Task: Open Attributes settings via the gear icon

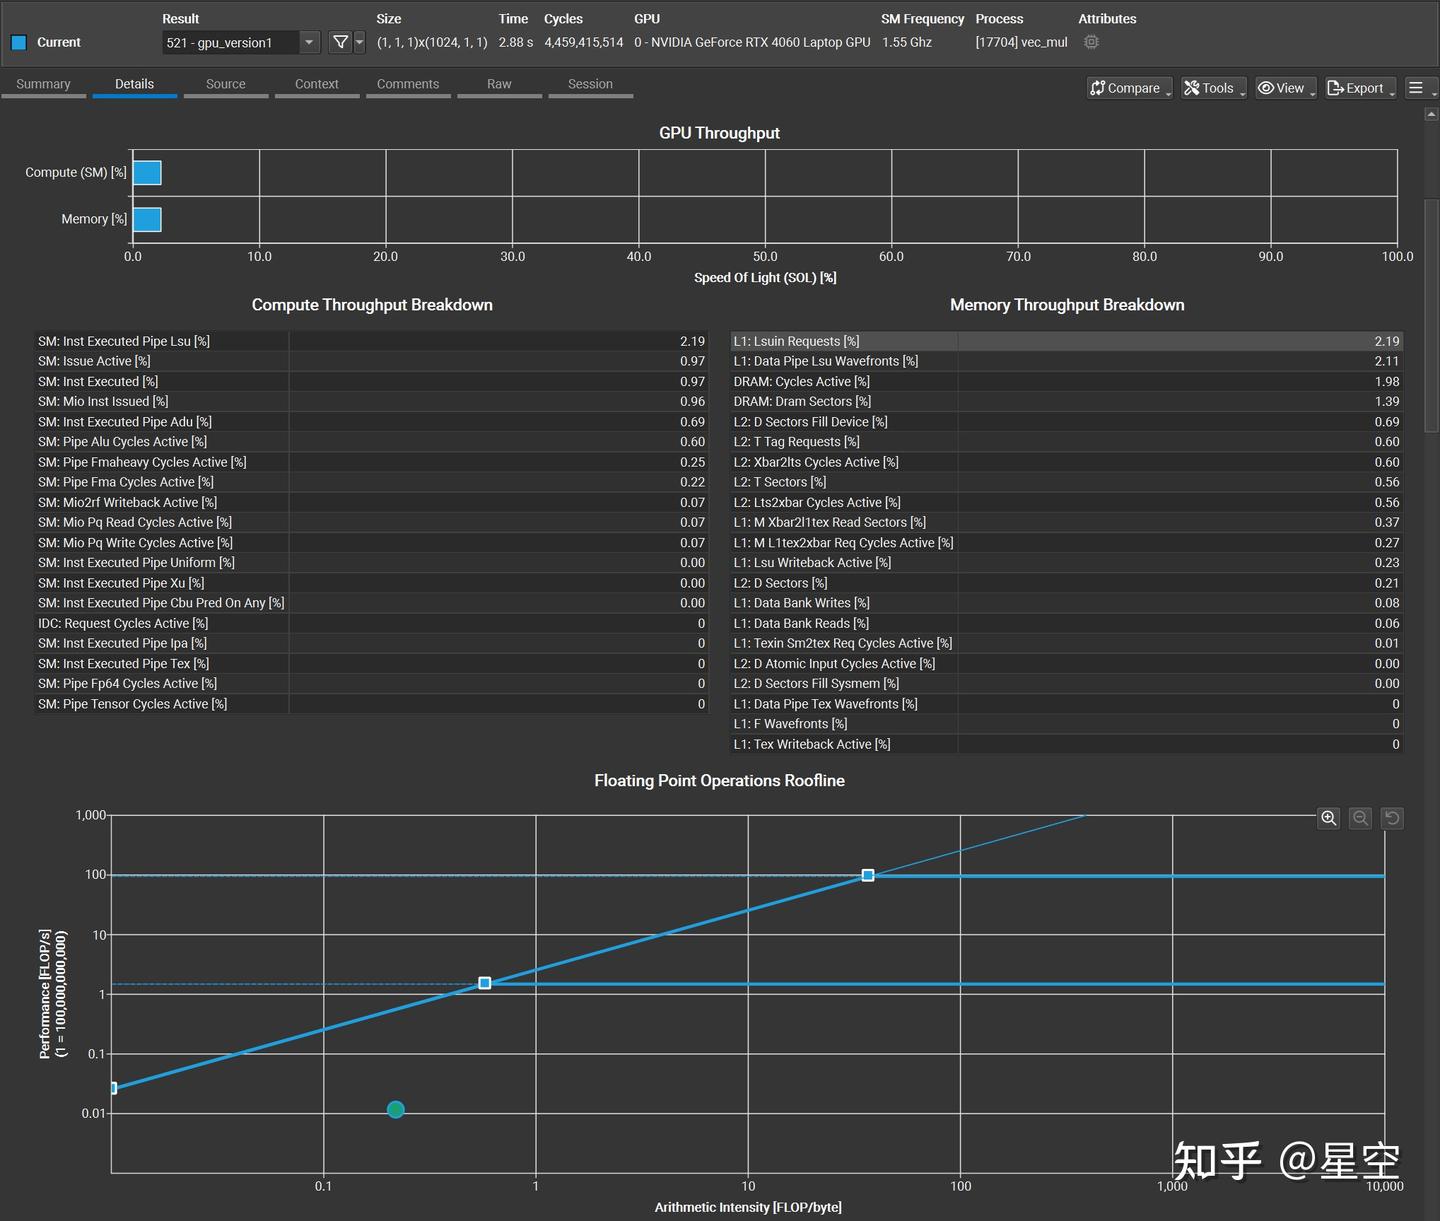Action: pyautogui.click(x=1091, y=42)
